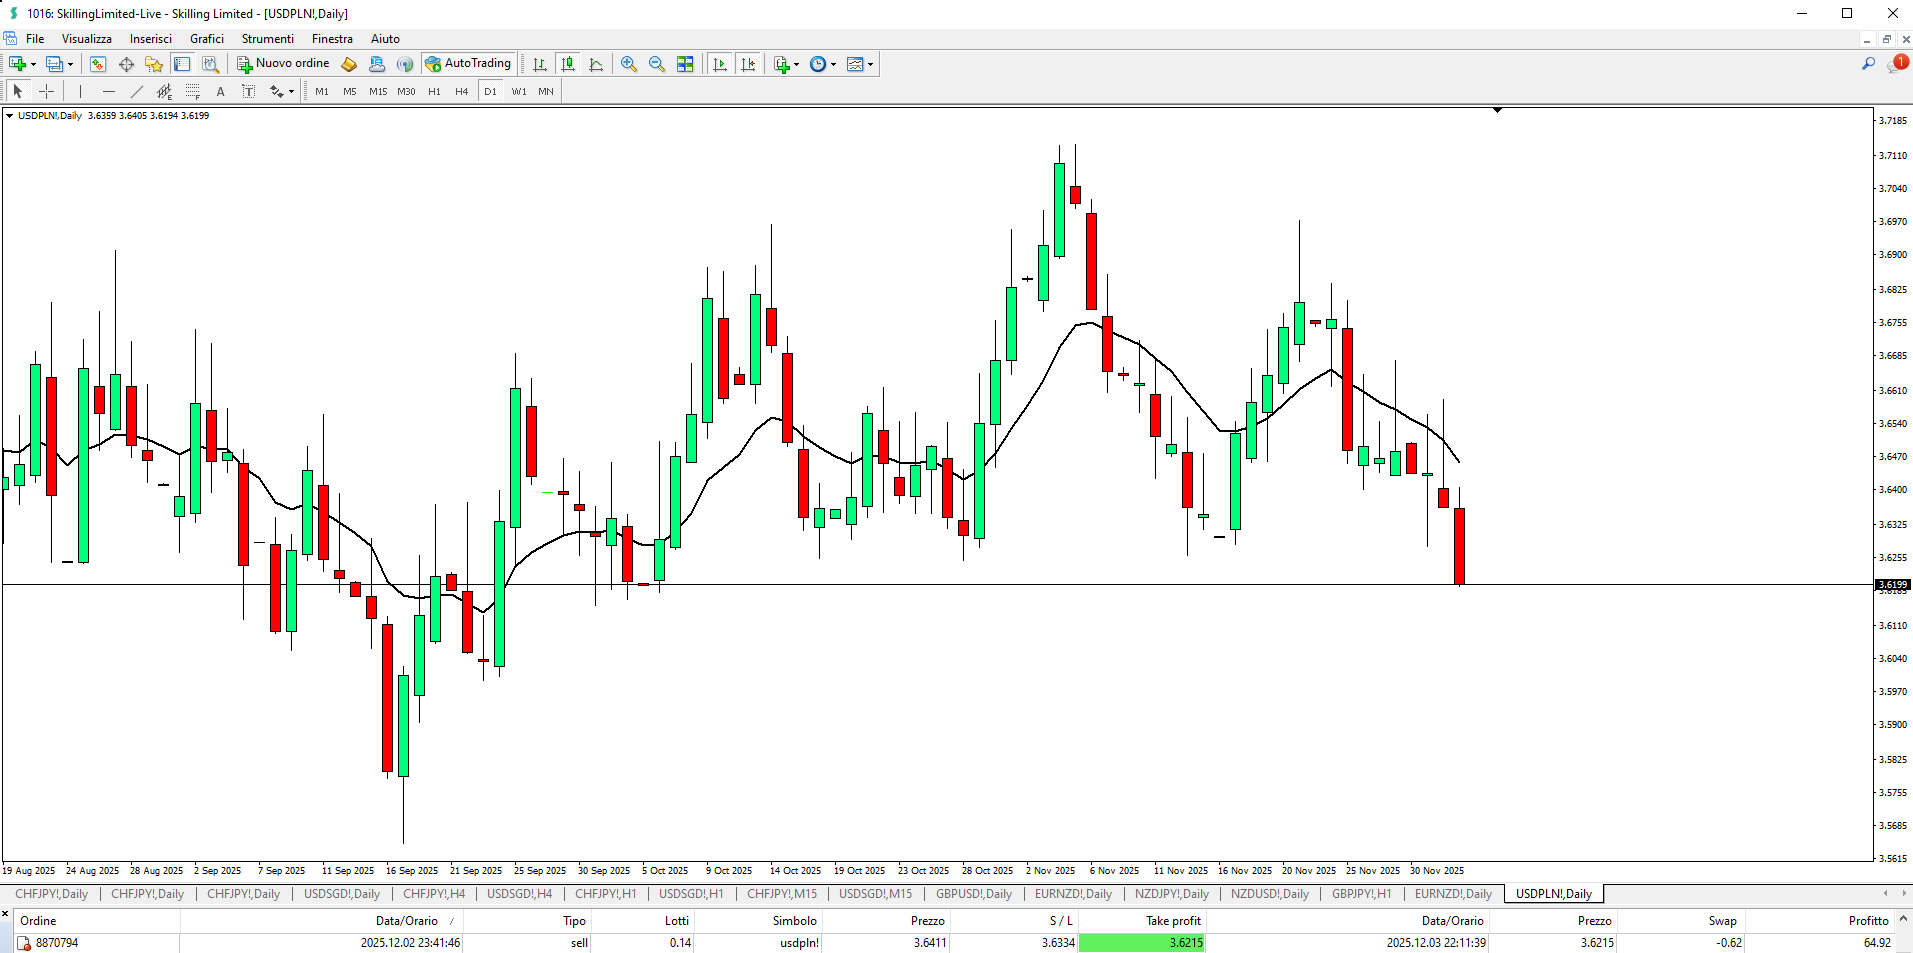Switch to the GBPUSD!,Daily chart tab
Image resolution: width=1913 pixels, height=953 pixels.
pos(973,894)
